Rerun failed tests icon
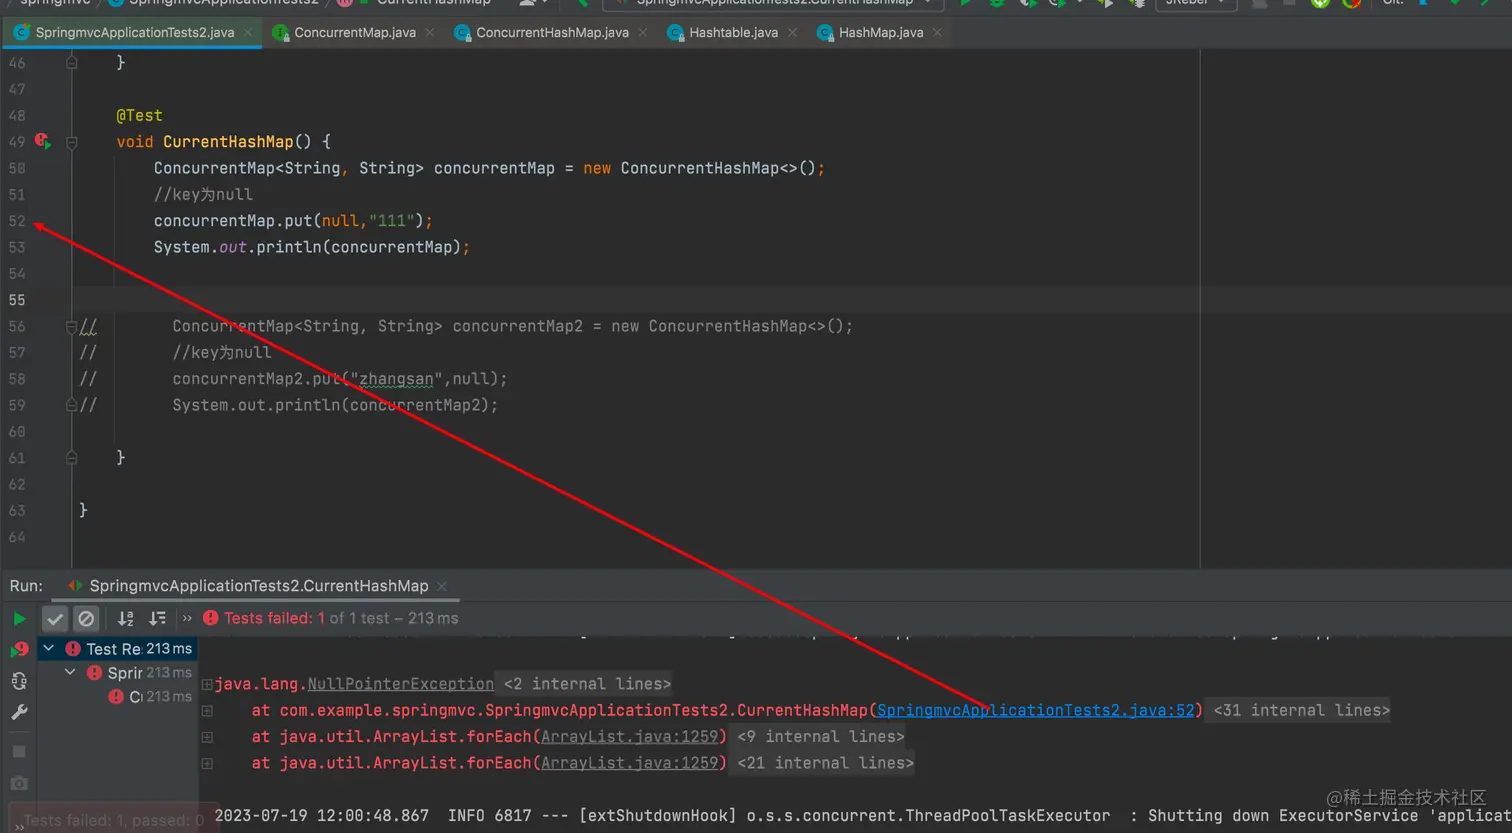 click(x=19, y=649)
